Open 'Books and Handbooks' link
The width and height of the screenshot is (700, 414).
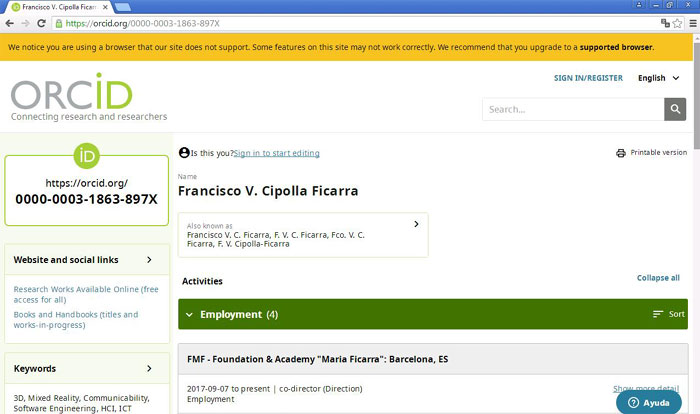[75, 320]
